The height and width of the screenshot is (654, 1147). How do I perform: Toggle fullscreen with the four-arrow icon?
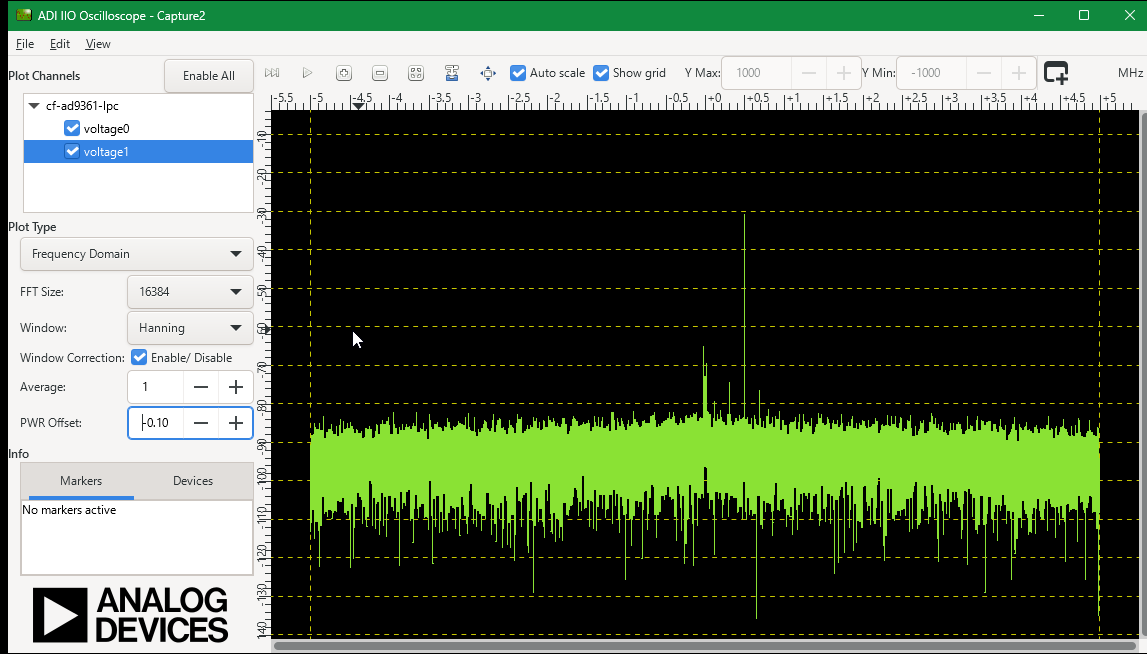pos(488,73)
